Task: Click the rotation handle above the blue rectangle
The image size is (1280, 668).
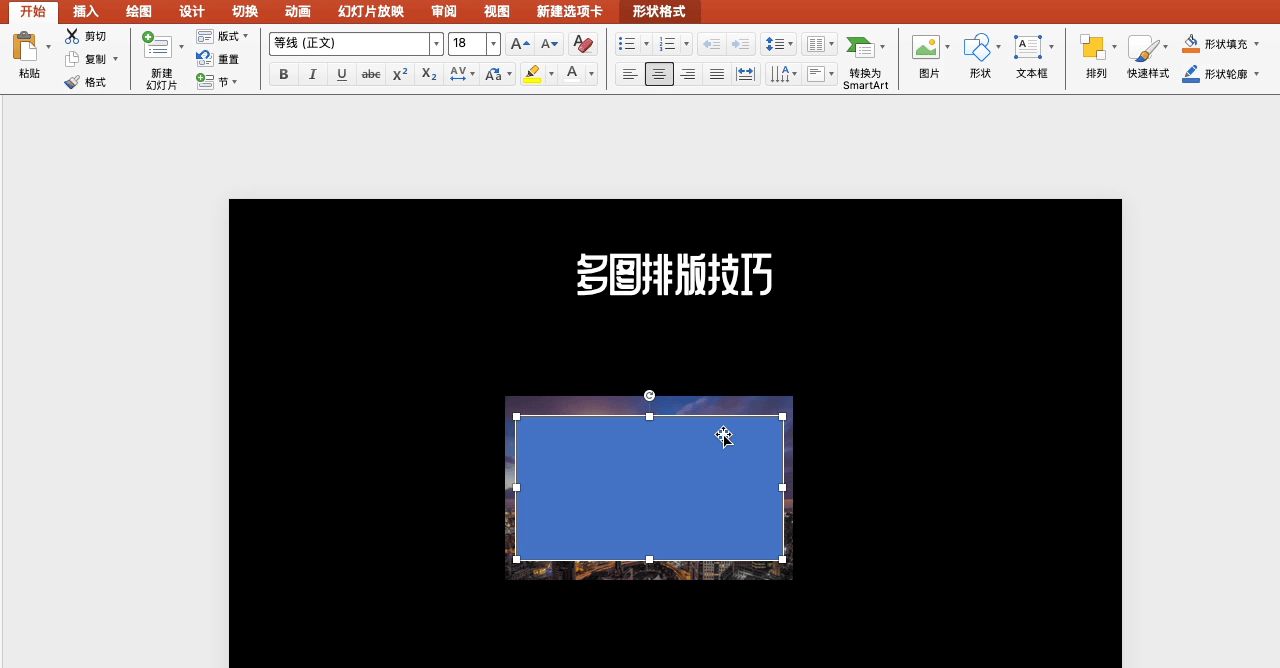Action: 649,396
